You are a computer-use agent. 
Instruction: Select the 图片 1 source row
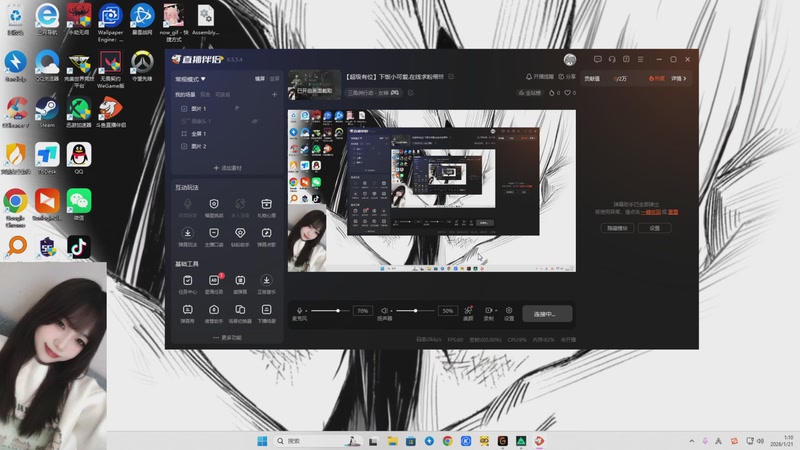pos(227,109)
